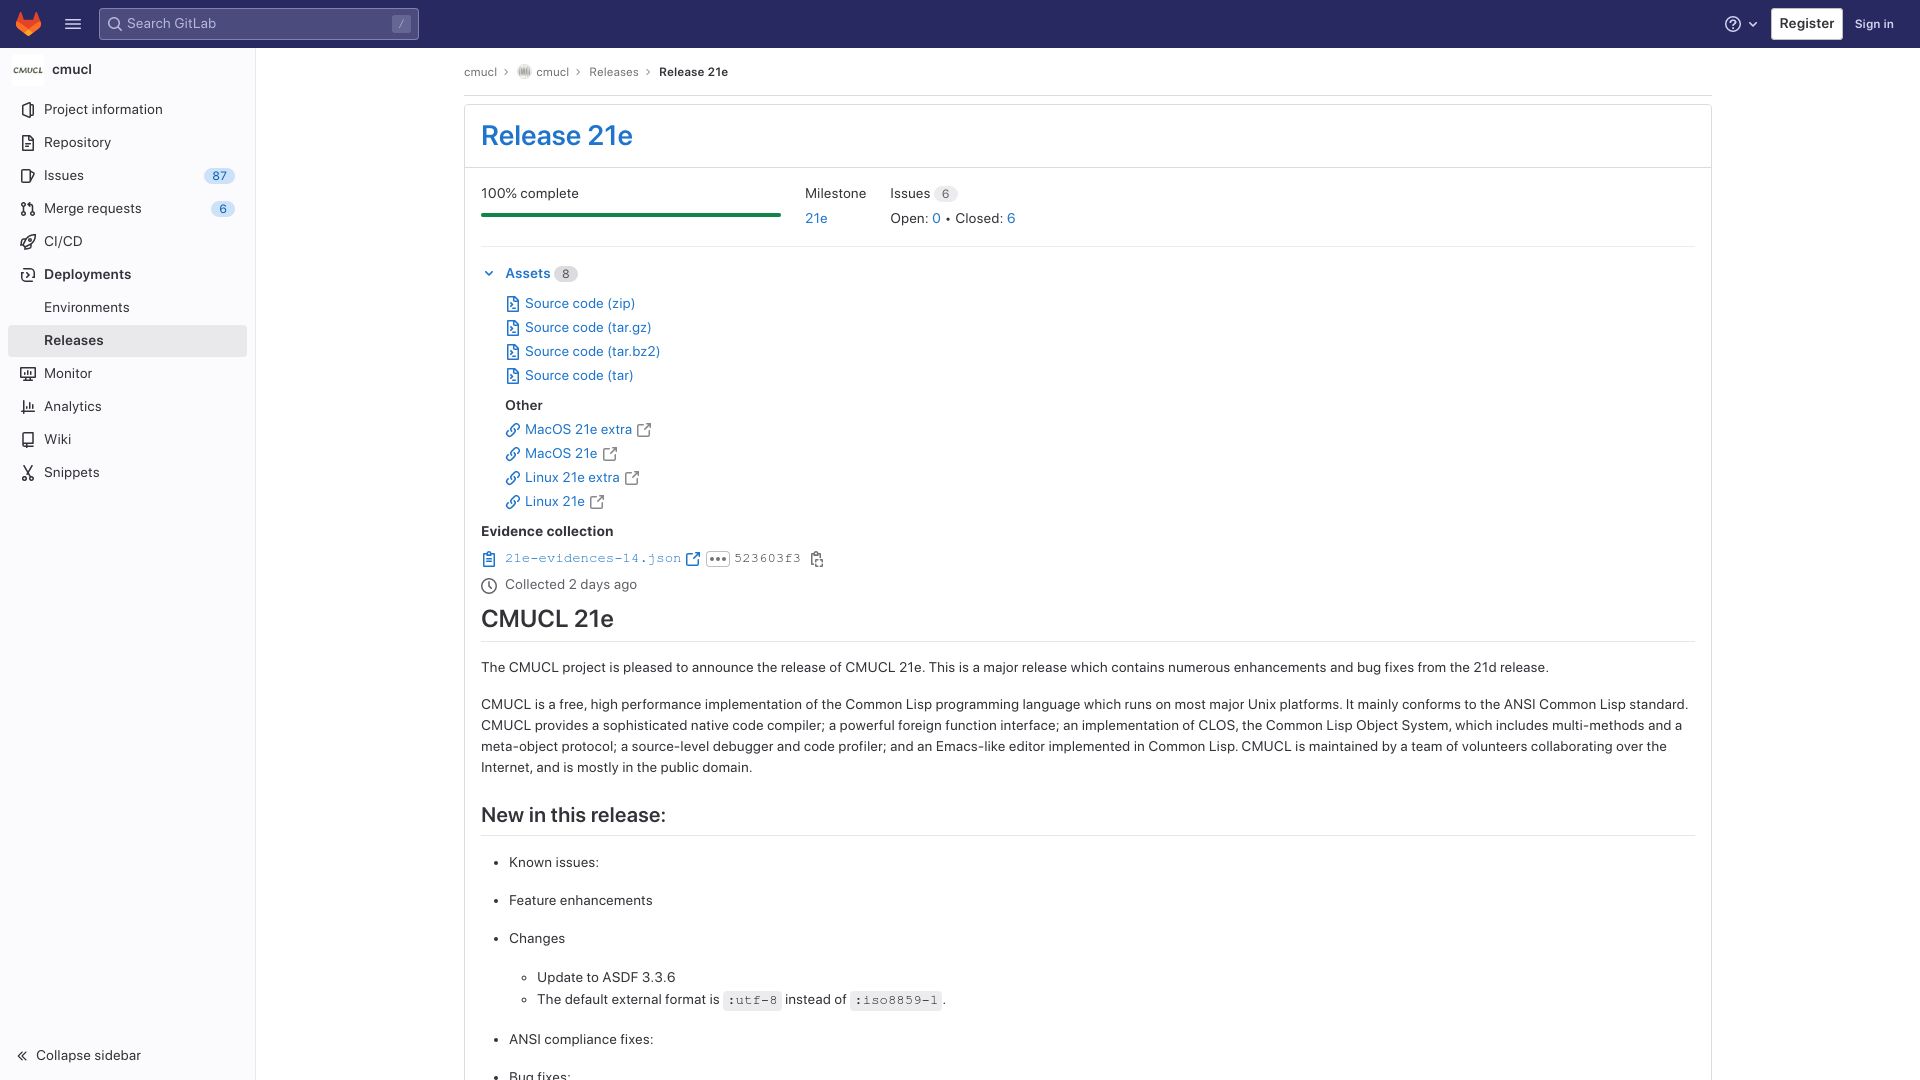Open the Help dropdown menu
The height and width of the screenshot is (1080, 1920).
(1741, 24)
